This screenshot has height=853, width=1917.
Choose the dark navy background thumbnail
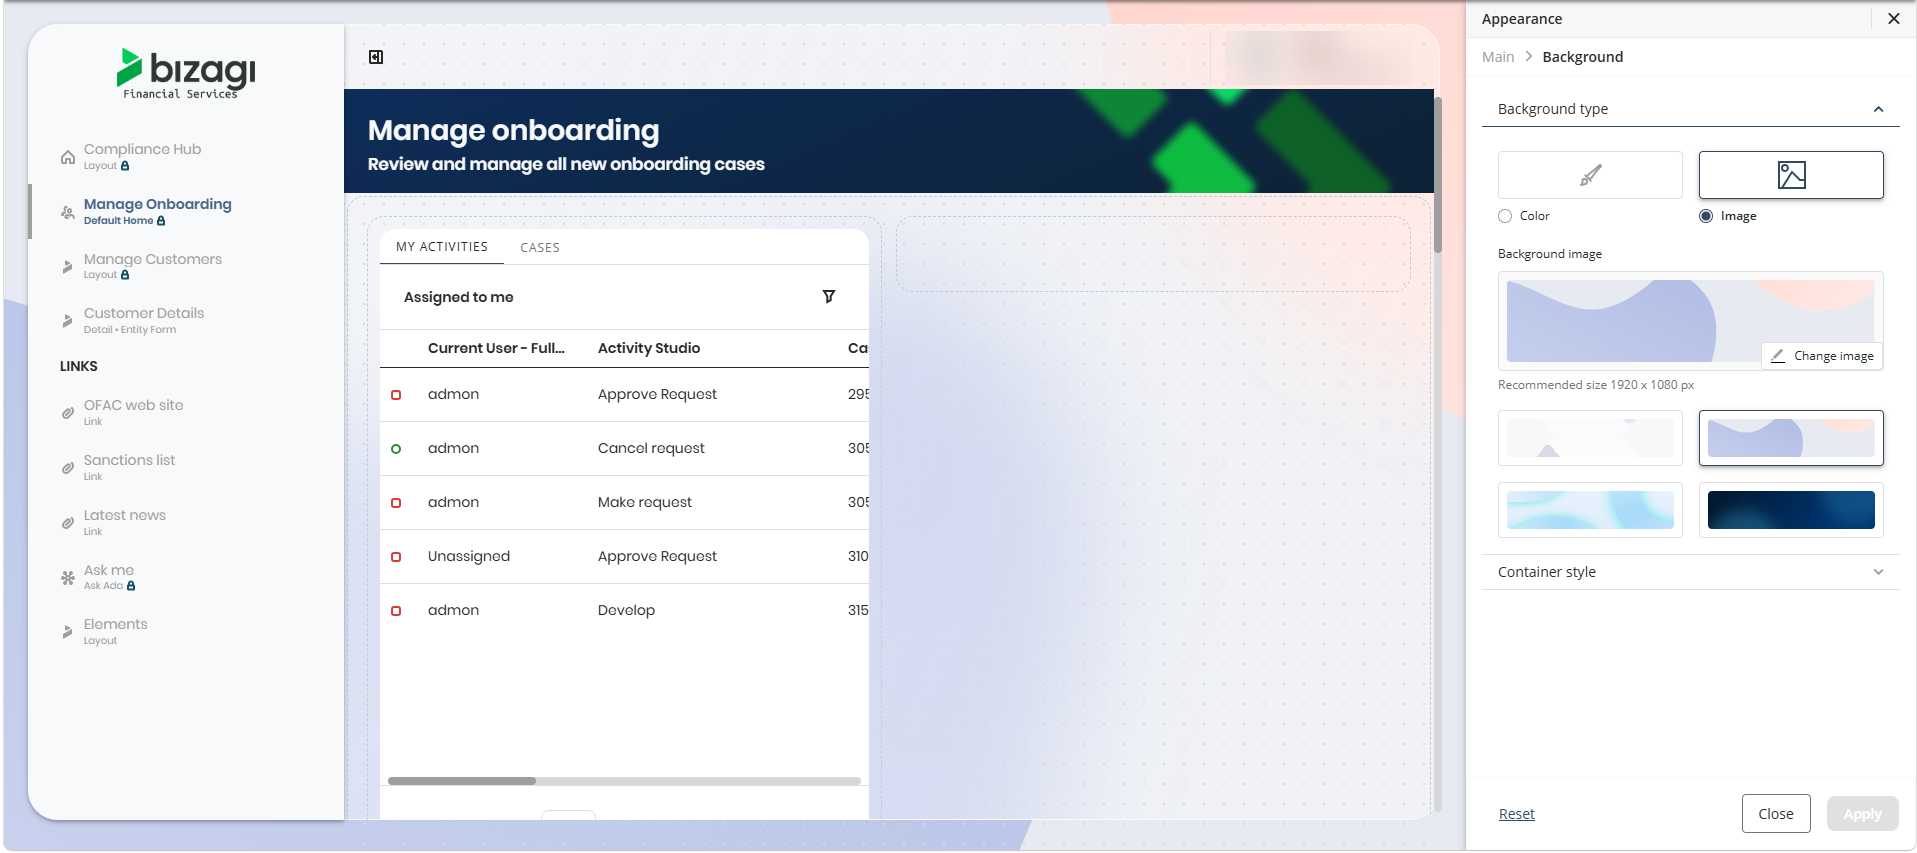pos(1791,510)
